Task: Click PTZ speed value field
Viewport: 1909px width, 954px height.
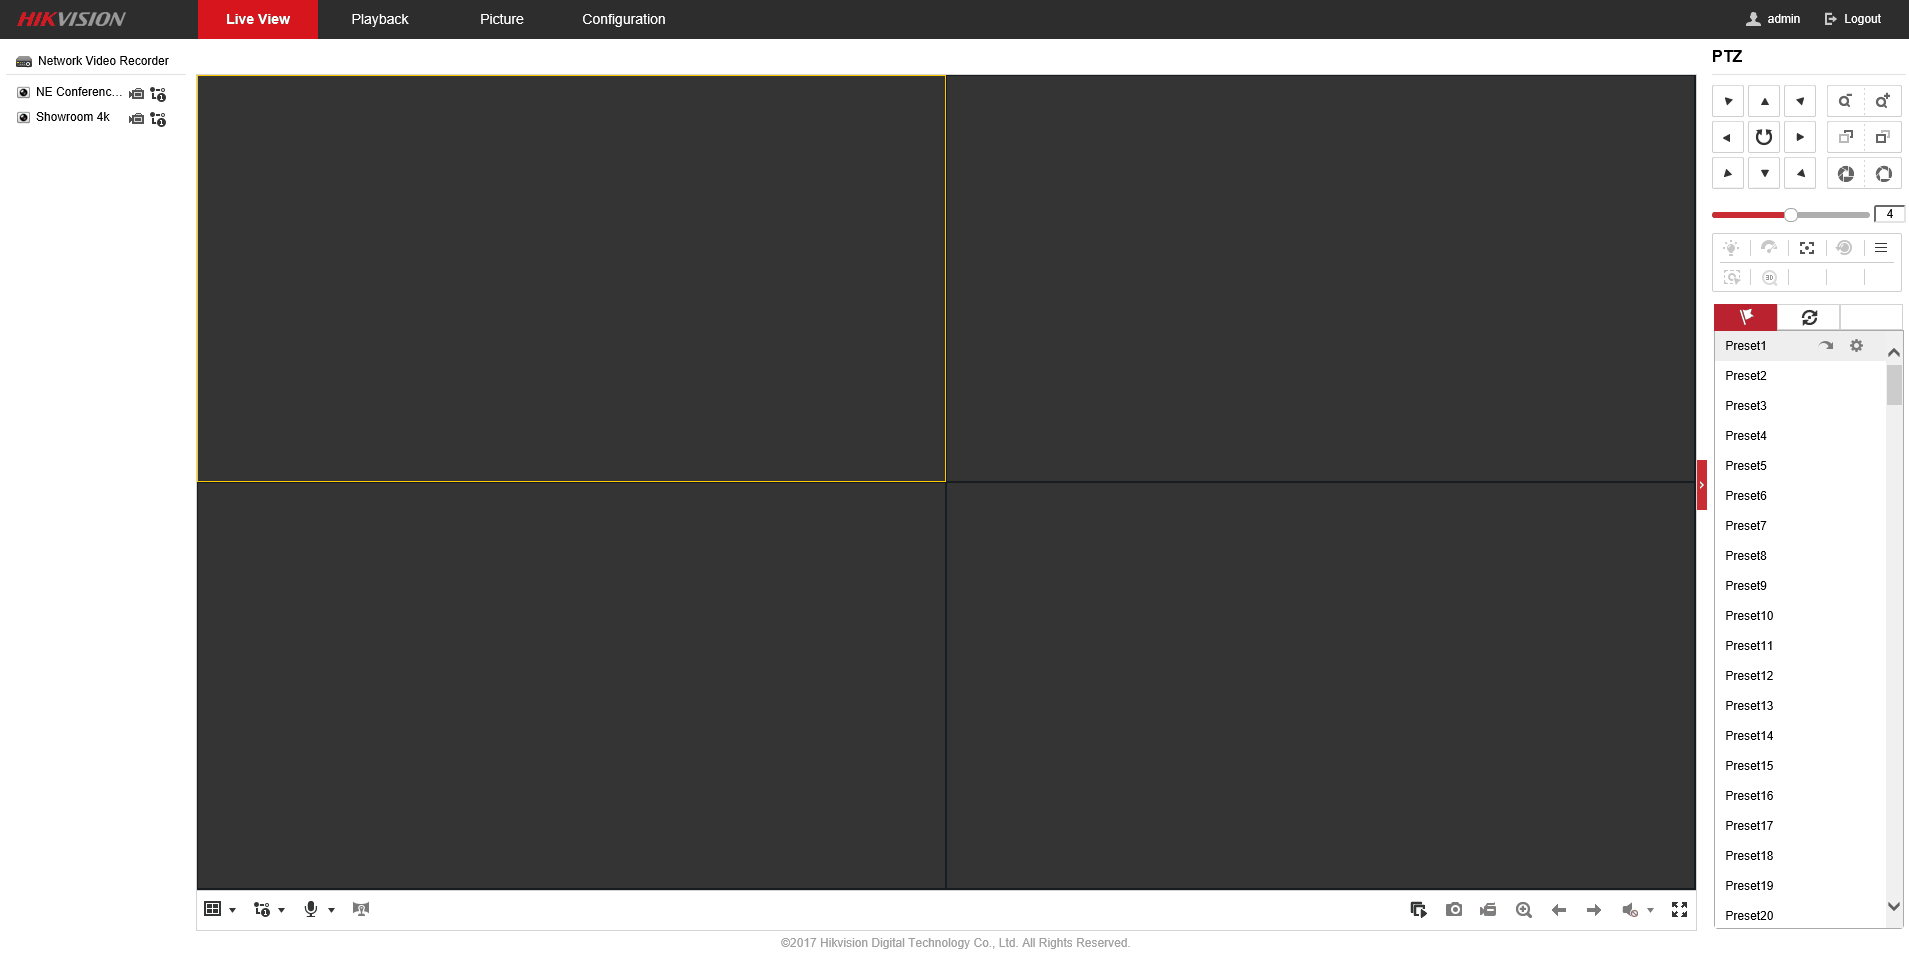Action: (1889, 214)
